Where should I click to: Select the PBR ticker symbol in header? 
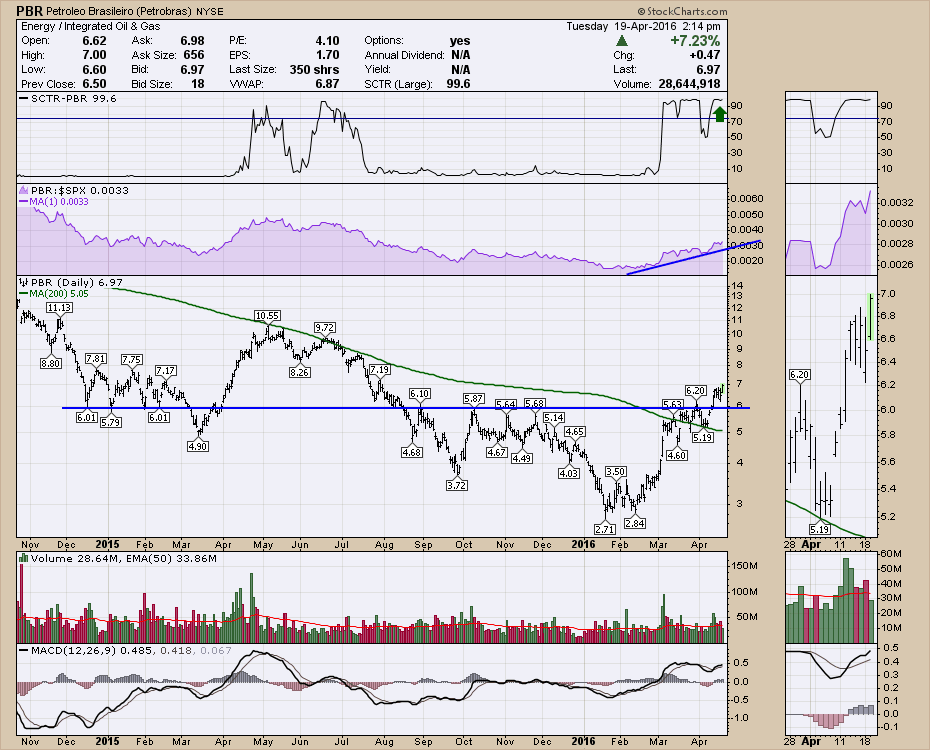31,10
